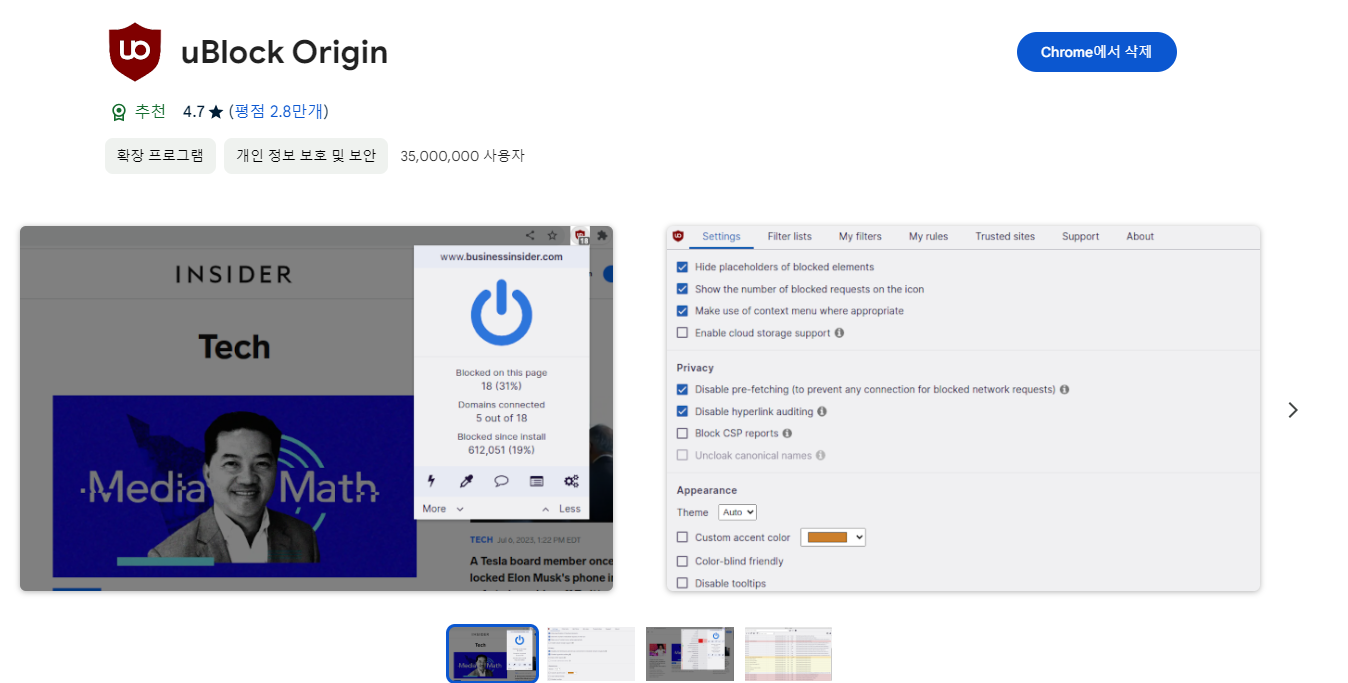This screenshot has height=683, width=1348.
Task: Click the uBlock toolbar icon in screenshot
Action: click(581, 237)
